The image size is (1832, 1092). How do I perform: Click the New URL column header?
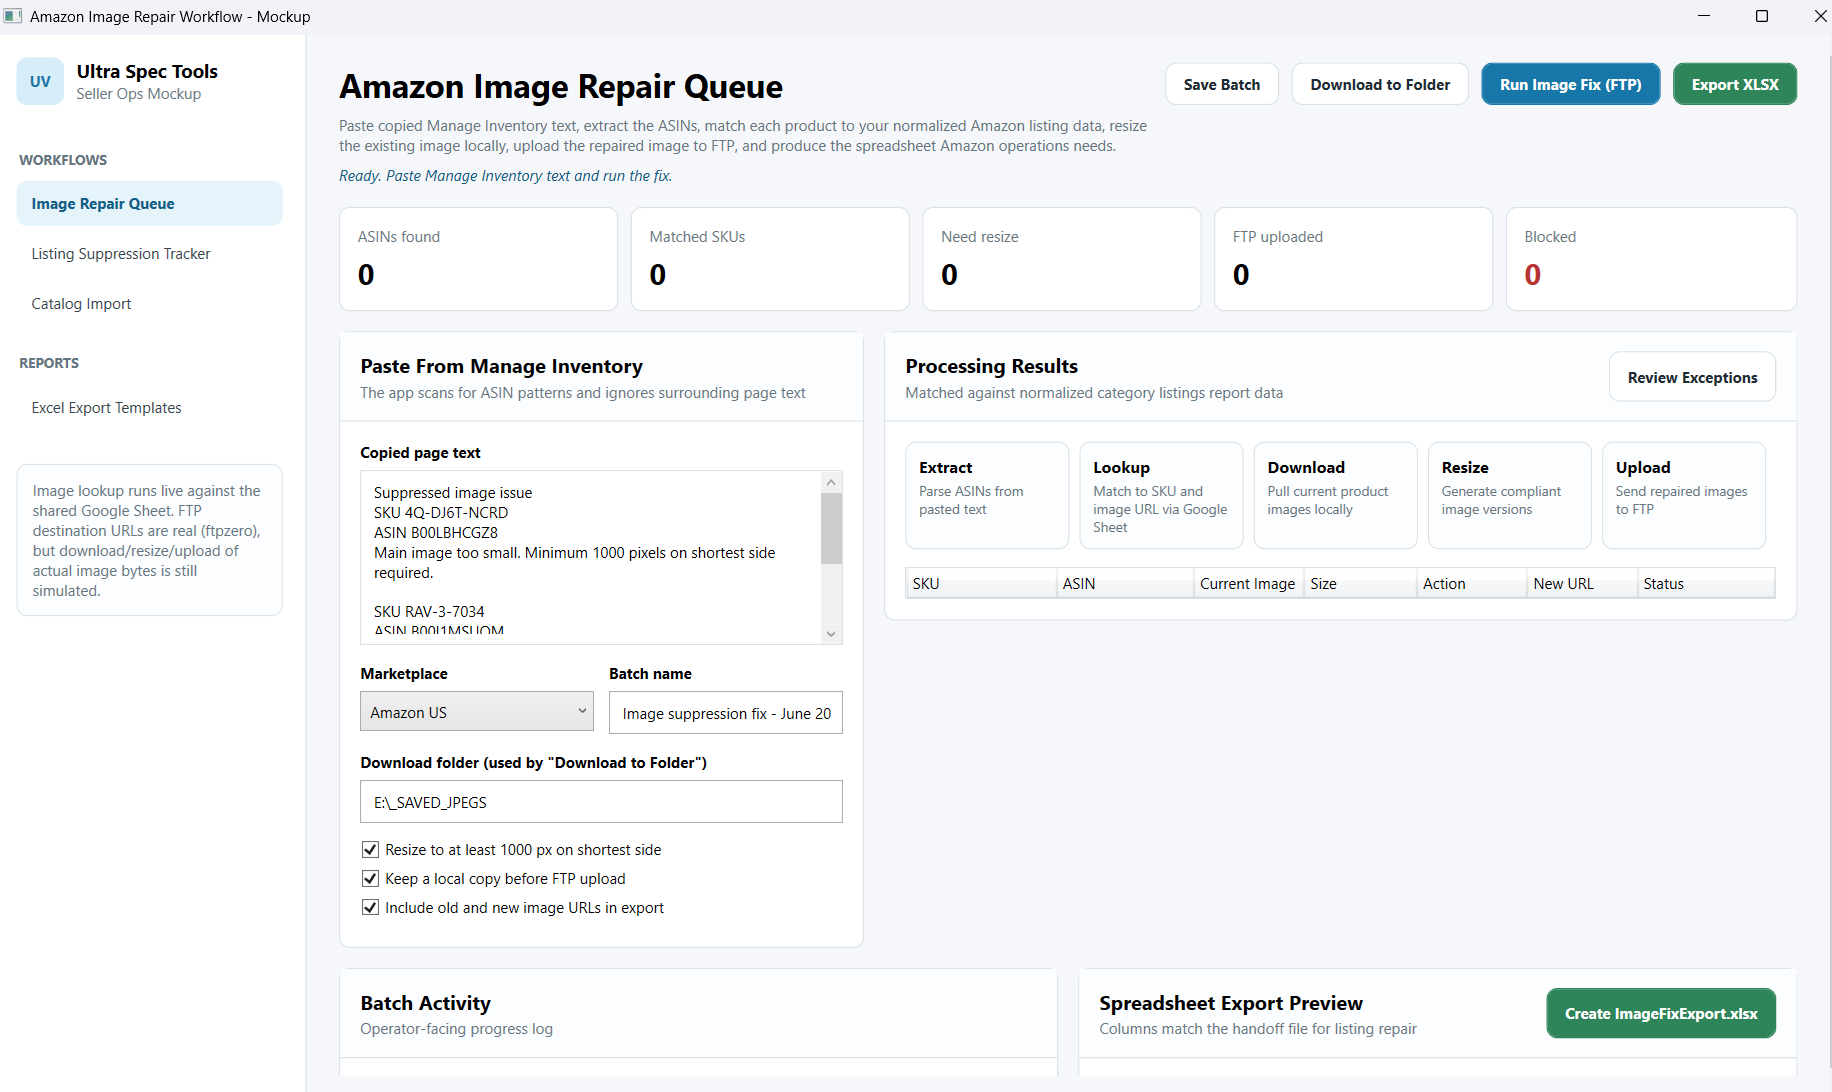click(x=1582, y=584)
